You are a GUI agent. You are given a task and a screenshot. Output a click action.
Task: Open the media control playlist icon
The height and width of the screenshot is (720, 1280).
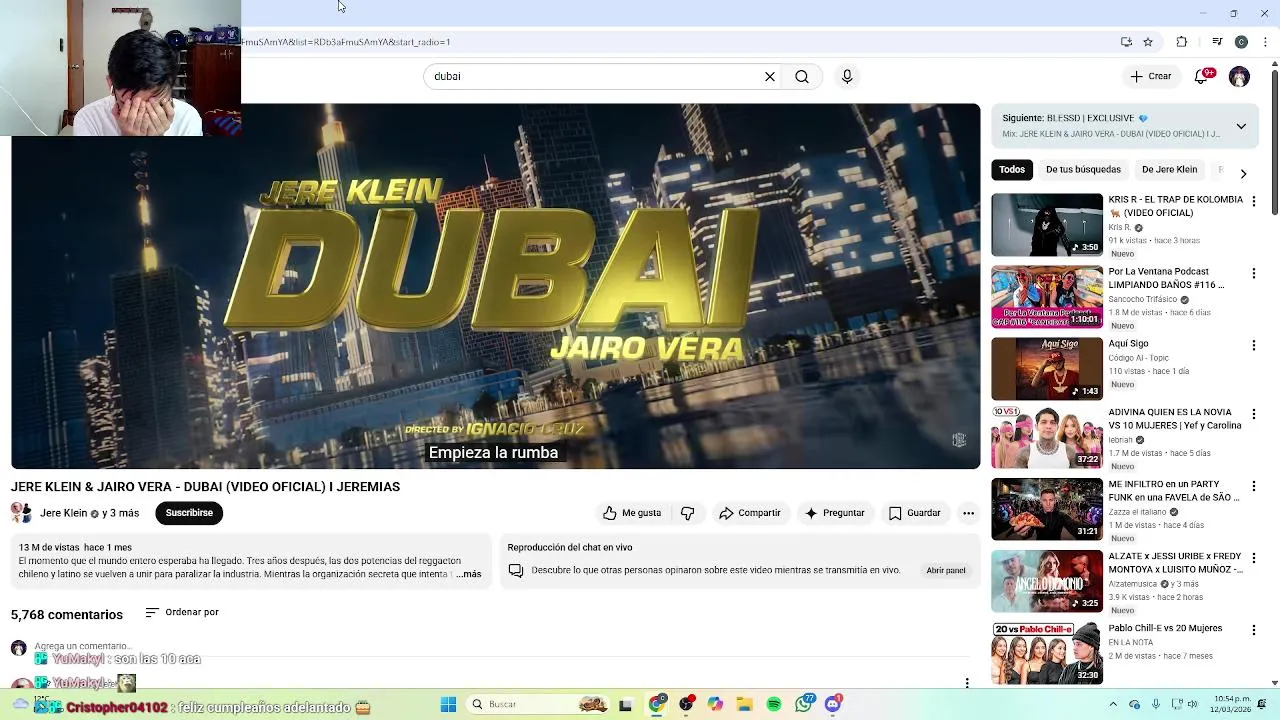point(1217,42)
